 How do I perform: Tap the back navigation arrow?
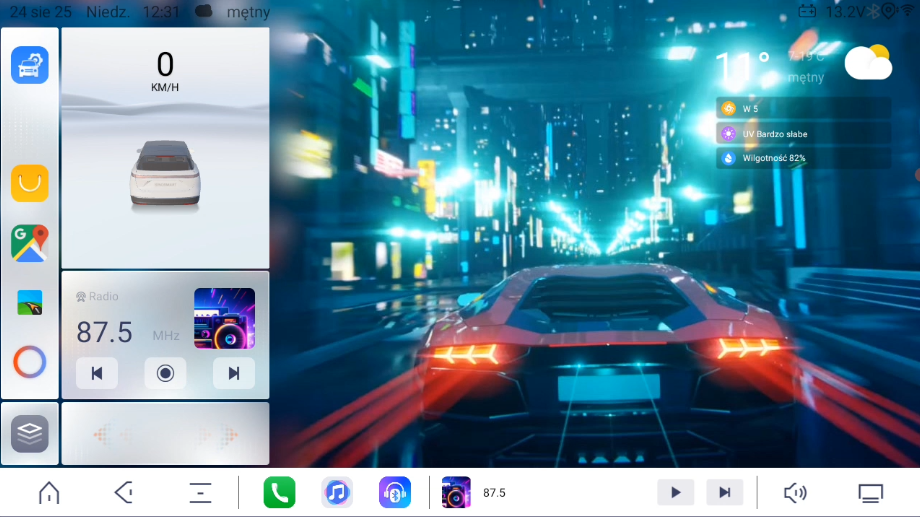[x=124, y=493]
